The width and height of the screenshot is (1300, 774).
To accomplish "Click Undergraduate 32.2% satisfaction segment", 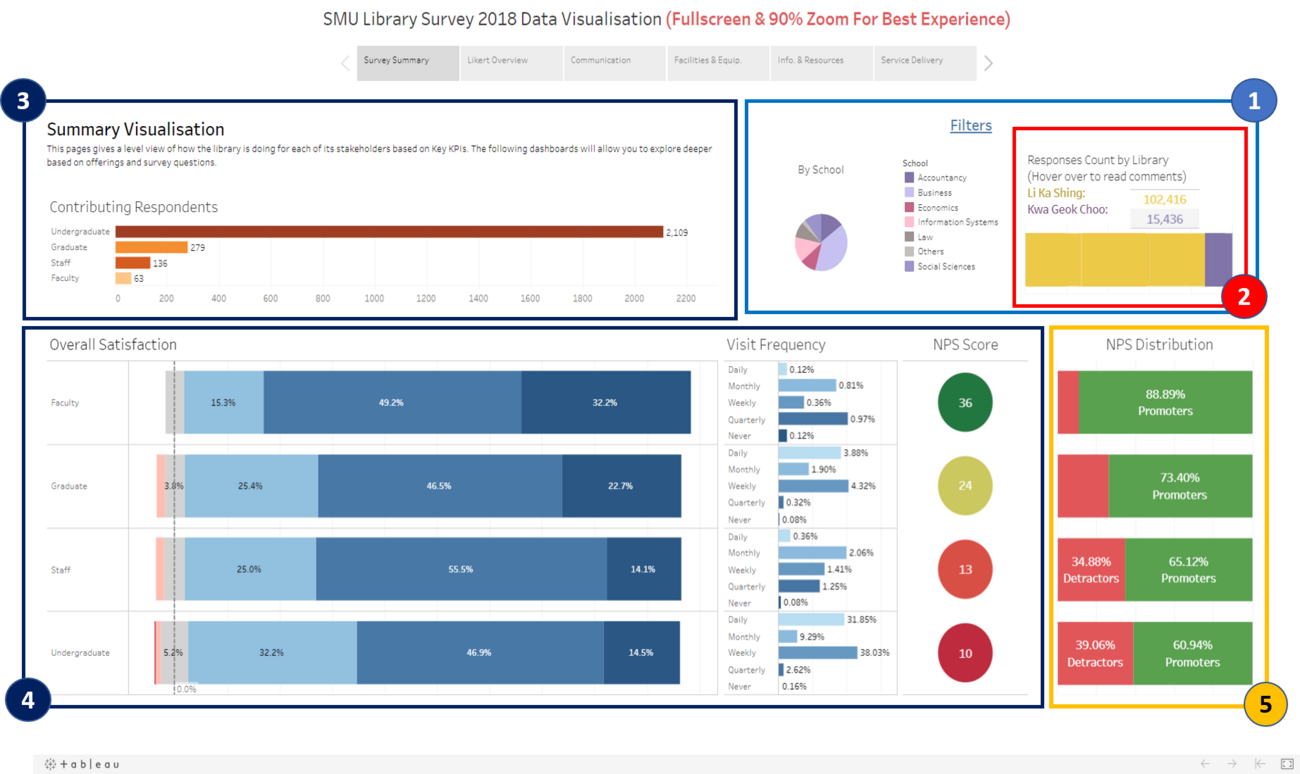I will click(x=273, y=653).
